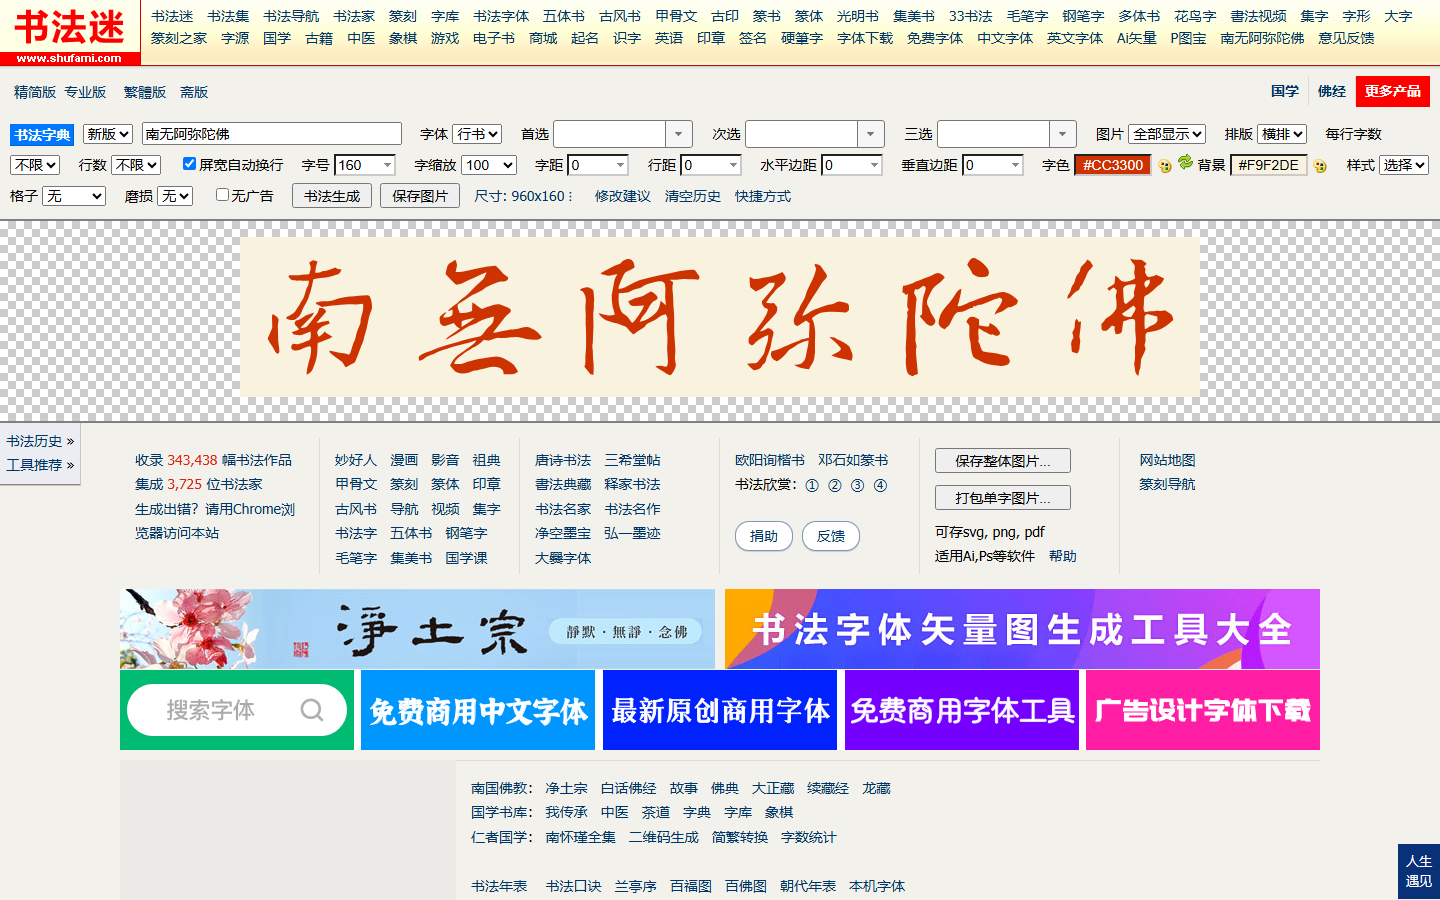Open the 排版 横排 layout dropdown
The image size is (1440, 900).
click(1282, 134)
